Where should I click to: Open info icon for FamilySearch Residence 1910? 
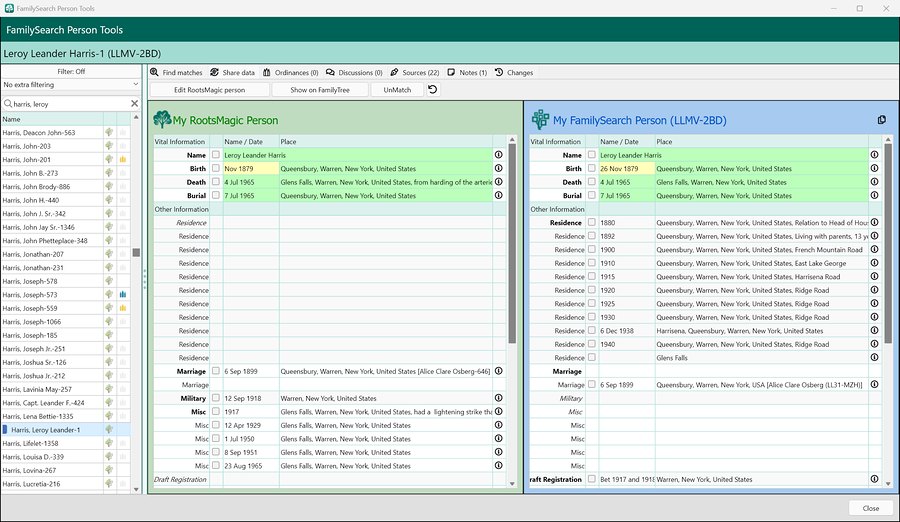click(x=874, y=263)
